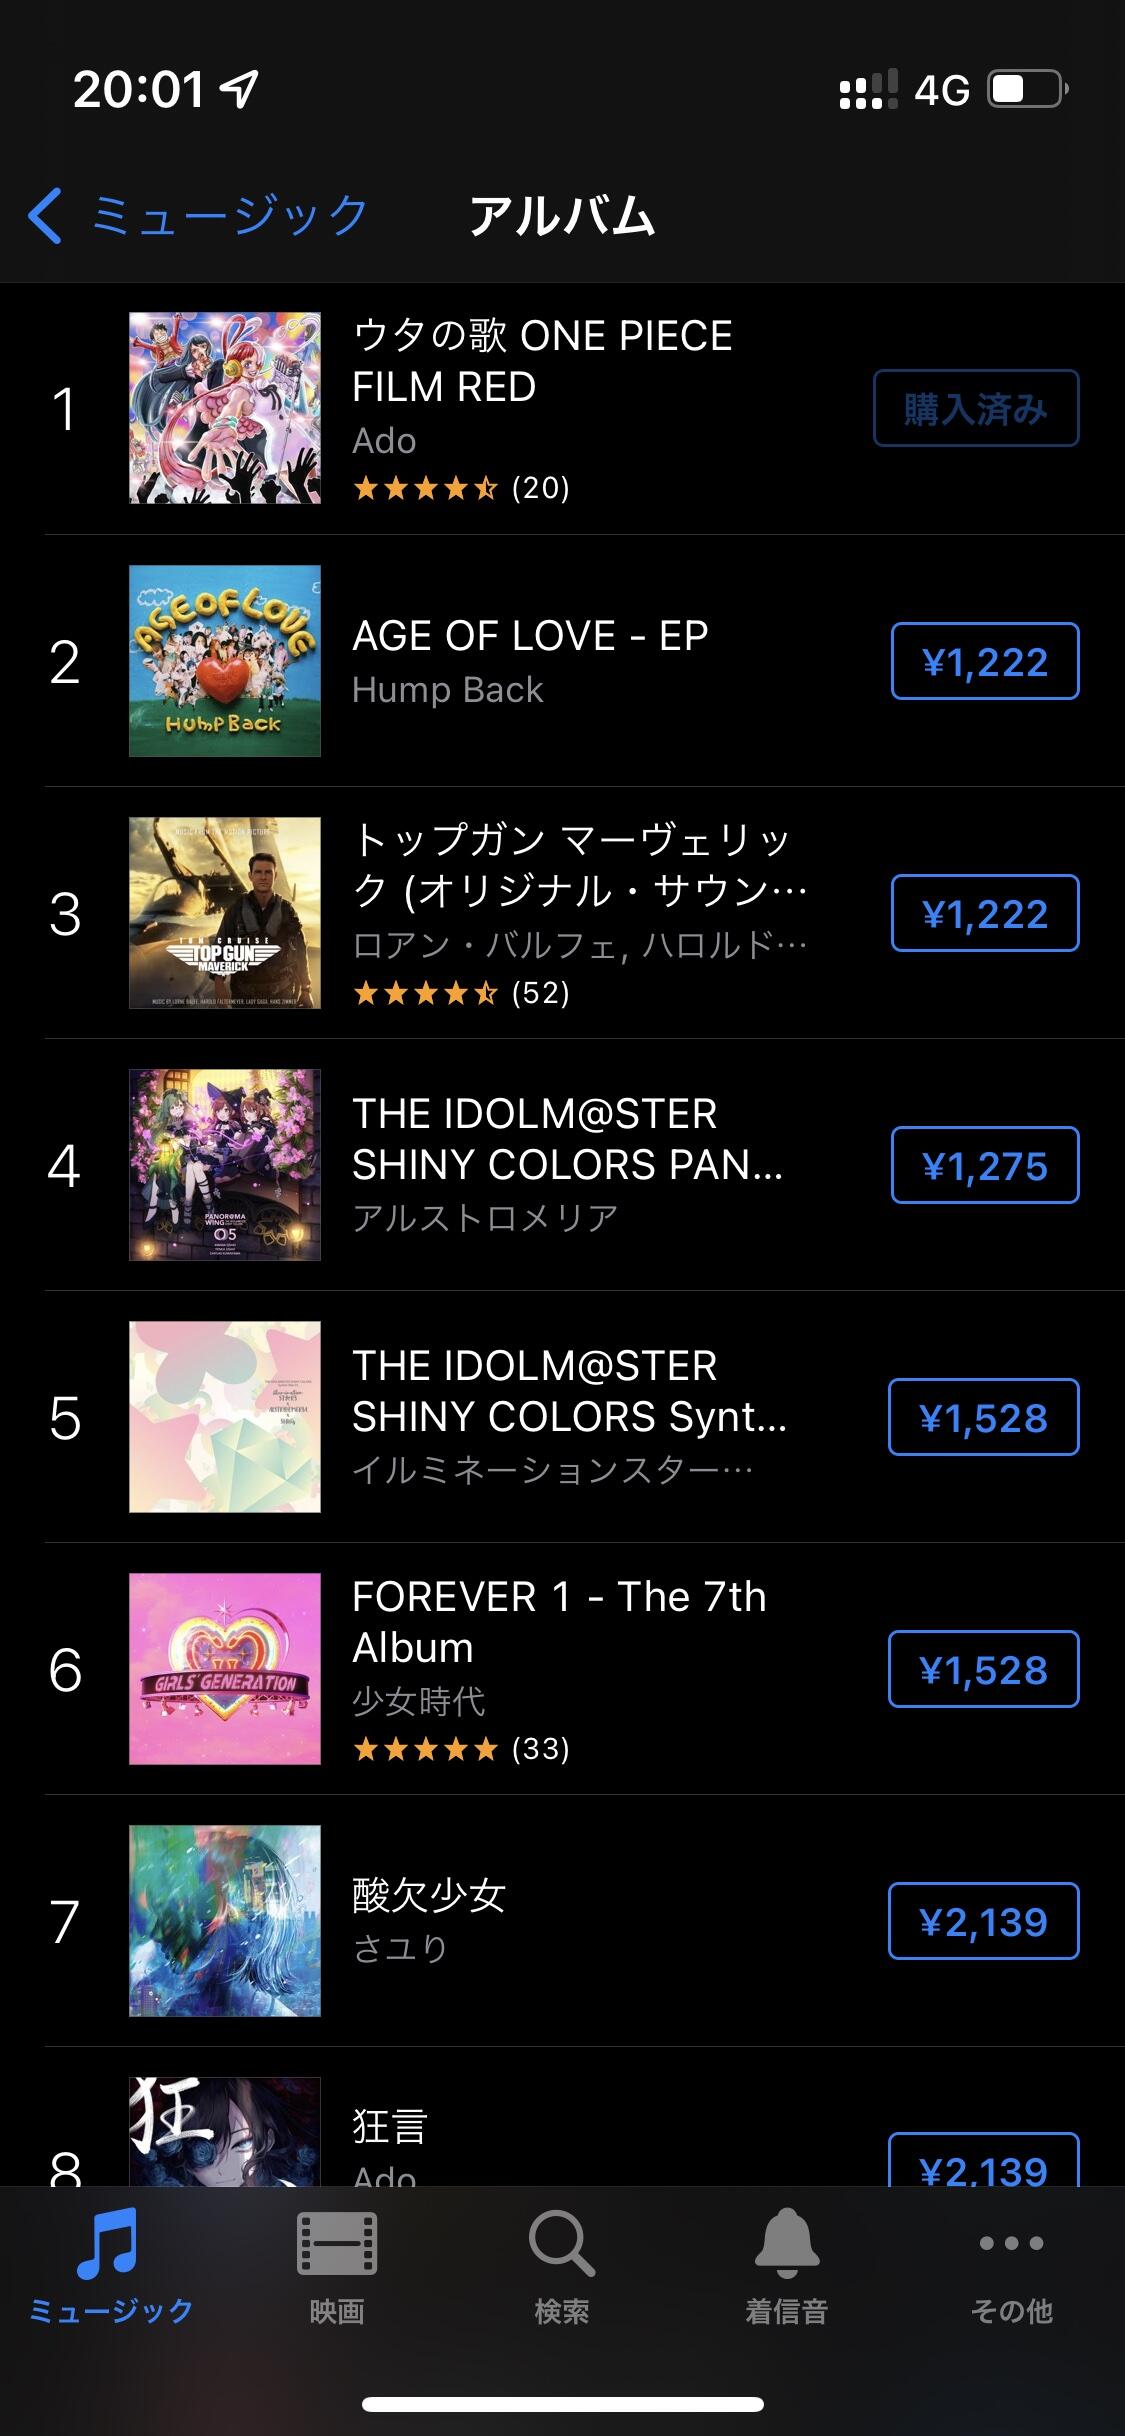Open the Ringtones bell icon
Image resolution: width=1125 pixels, height=2436 pixels.
click(x=786, y=2241)
